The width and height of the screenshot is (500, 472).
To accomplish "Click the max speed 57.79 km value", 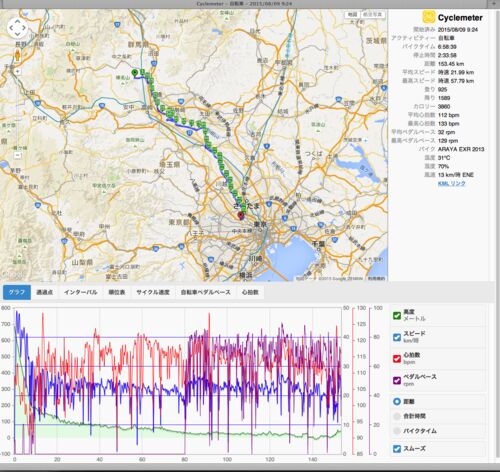I will 456,81.
